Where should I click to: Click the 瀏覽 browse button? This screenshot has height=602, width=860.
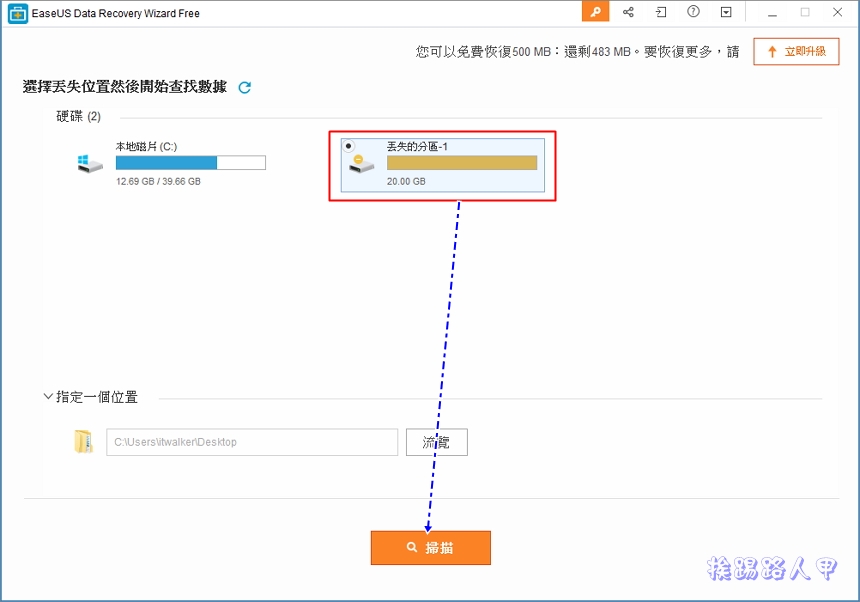tap(437, 442)
